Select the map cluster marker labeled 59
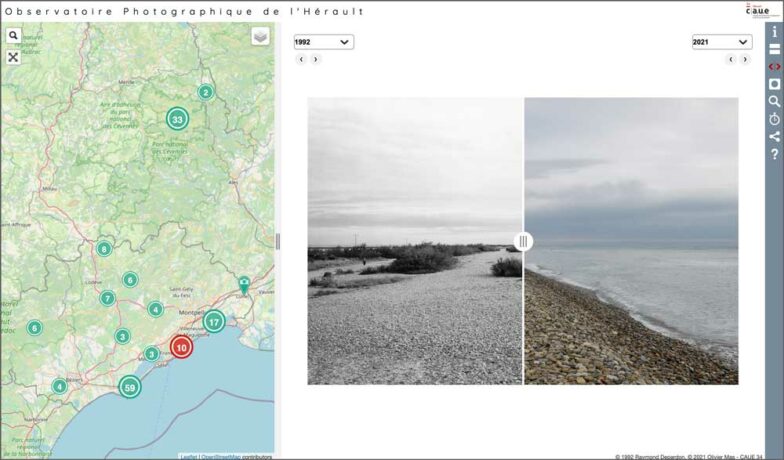The height and width of the screenshot is (460, 784). 130,386
